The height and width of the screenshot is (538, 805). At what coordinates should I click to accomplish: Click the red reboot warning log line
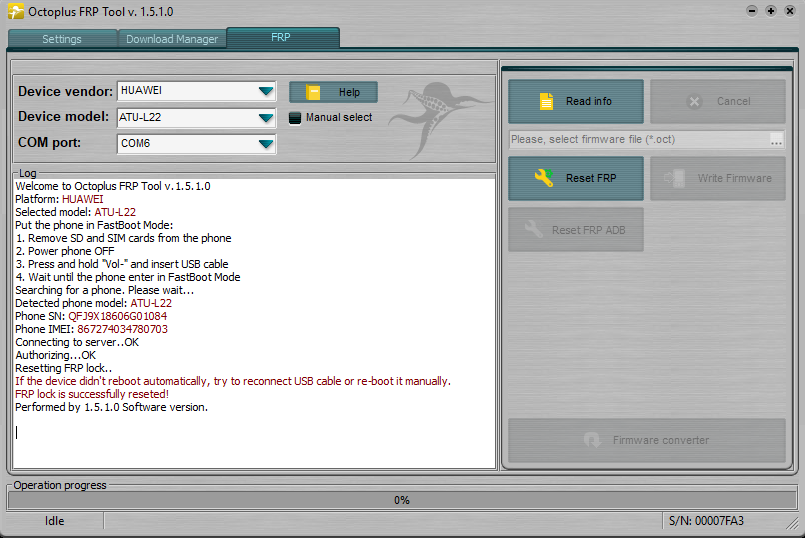(x=233, y=381)
